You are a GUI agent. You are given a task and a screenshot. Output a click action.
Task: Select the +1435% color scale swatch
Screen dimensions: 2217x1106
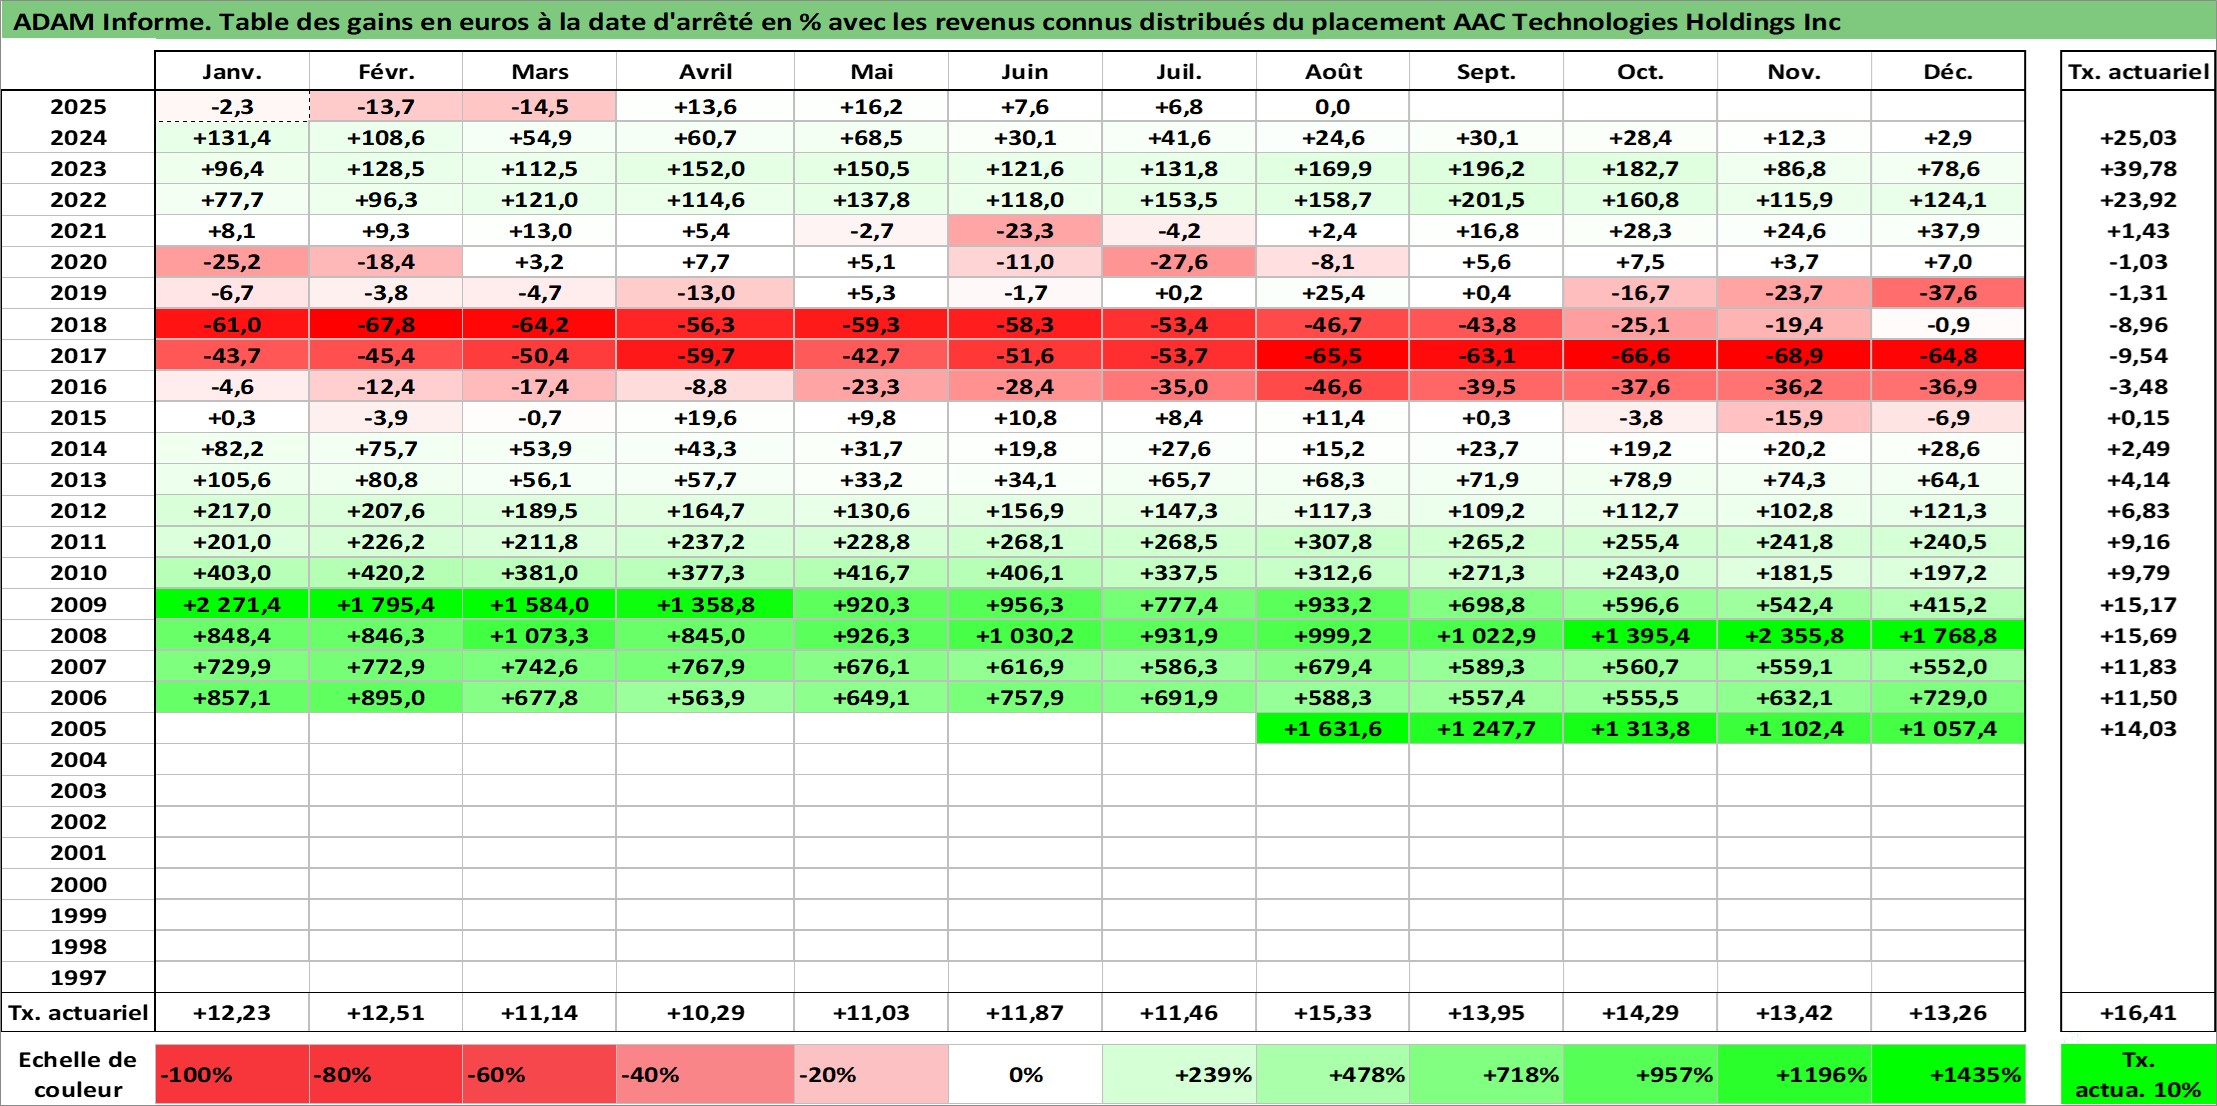pyautogui.click(x=1948, y=1075)
